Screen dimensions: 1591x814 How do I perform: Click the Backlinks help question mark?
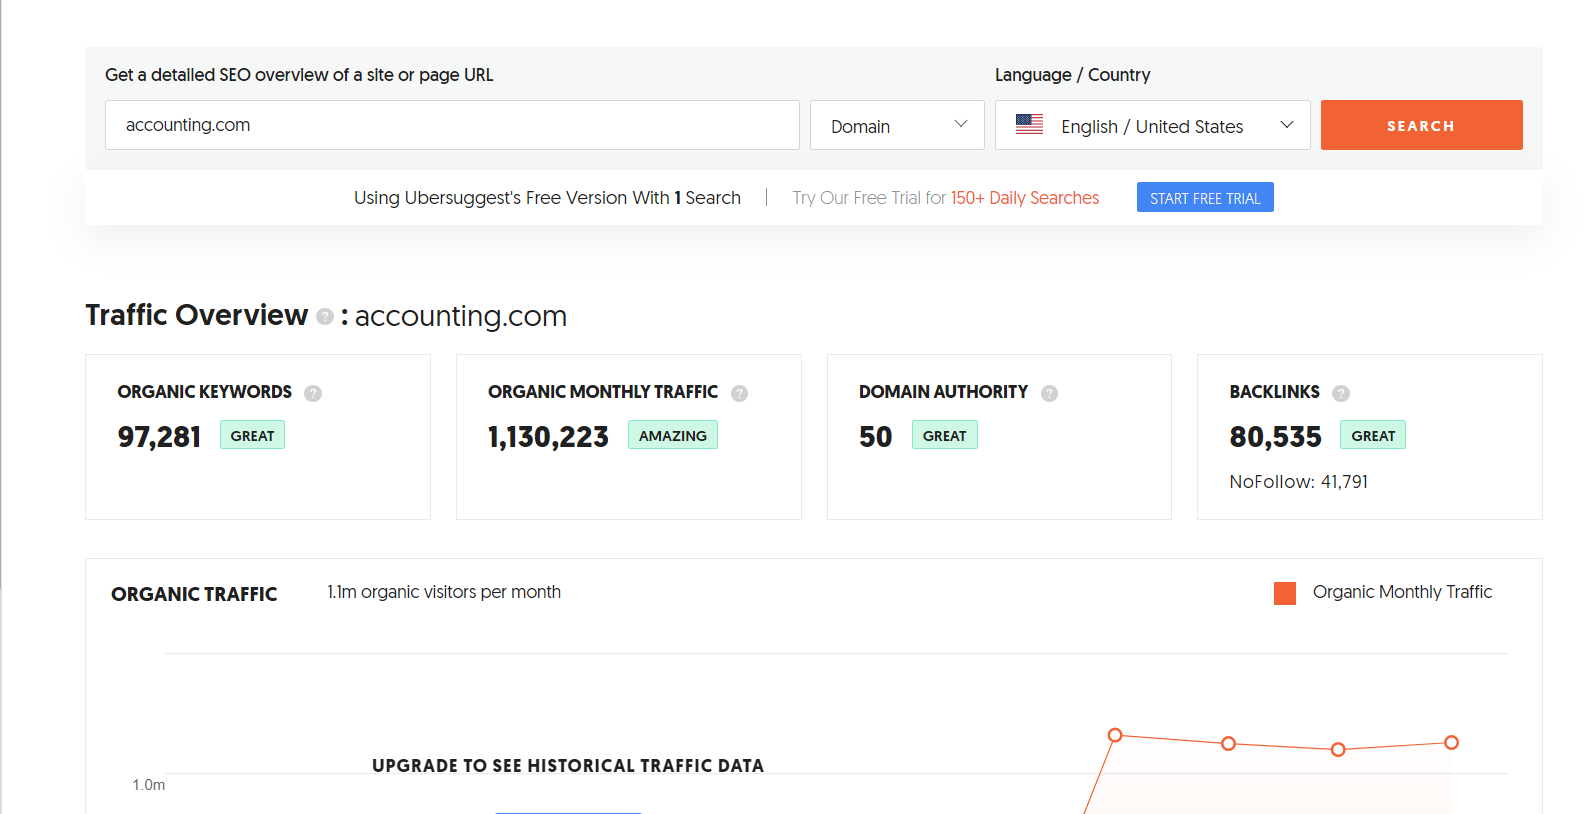tap(1341, 393)
